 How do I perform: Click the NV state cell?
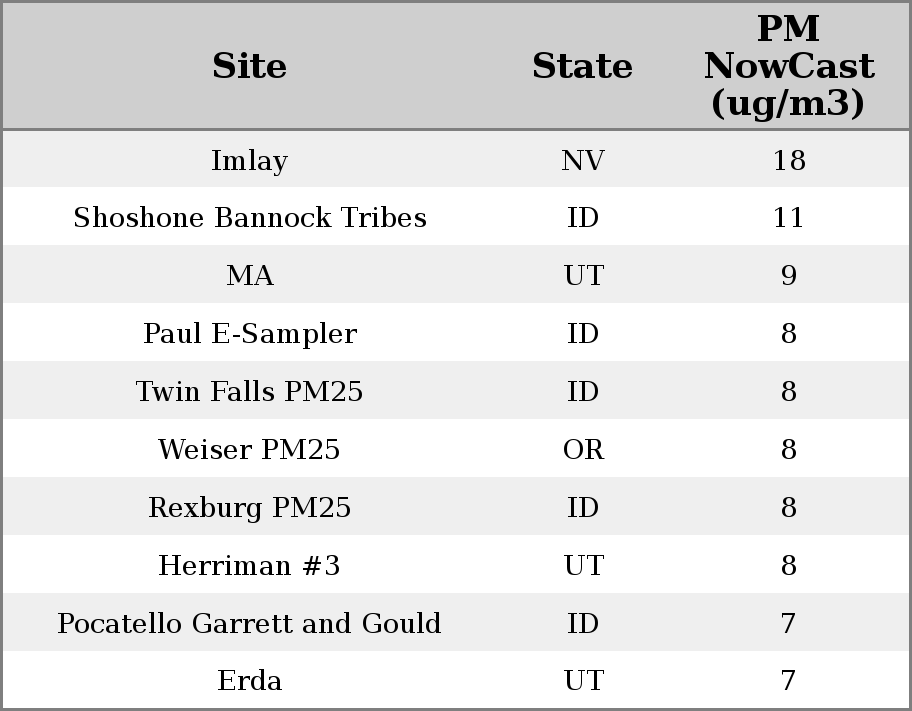pyautogui.click(x=582, y=160)
